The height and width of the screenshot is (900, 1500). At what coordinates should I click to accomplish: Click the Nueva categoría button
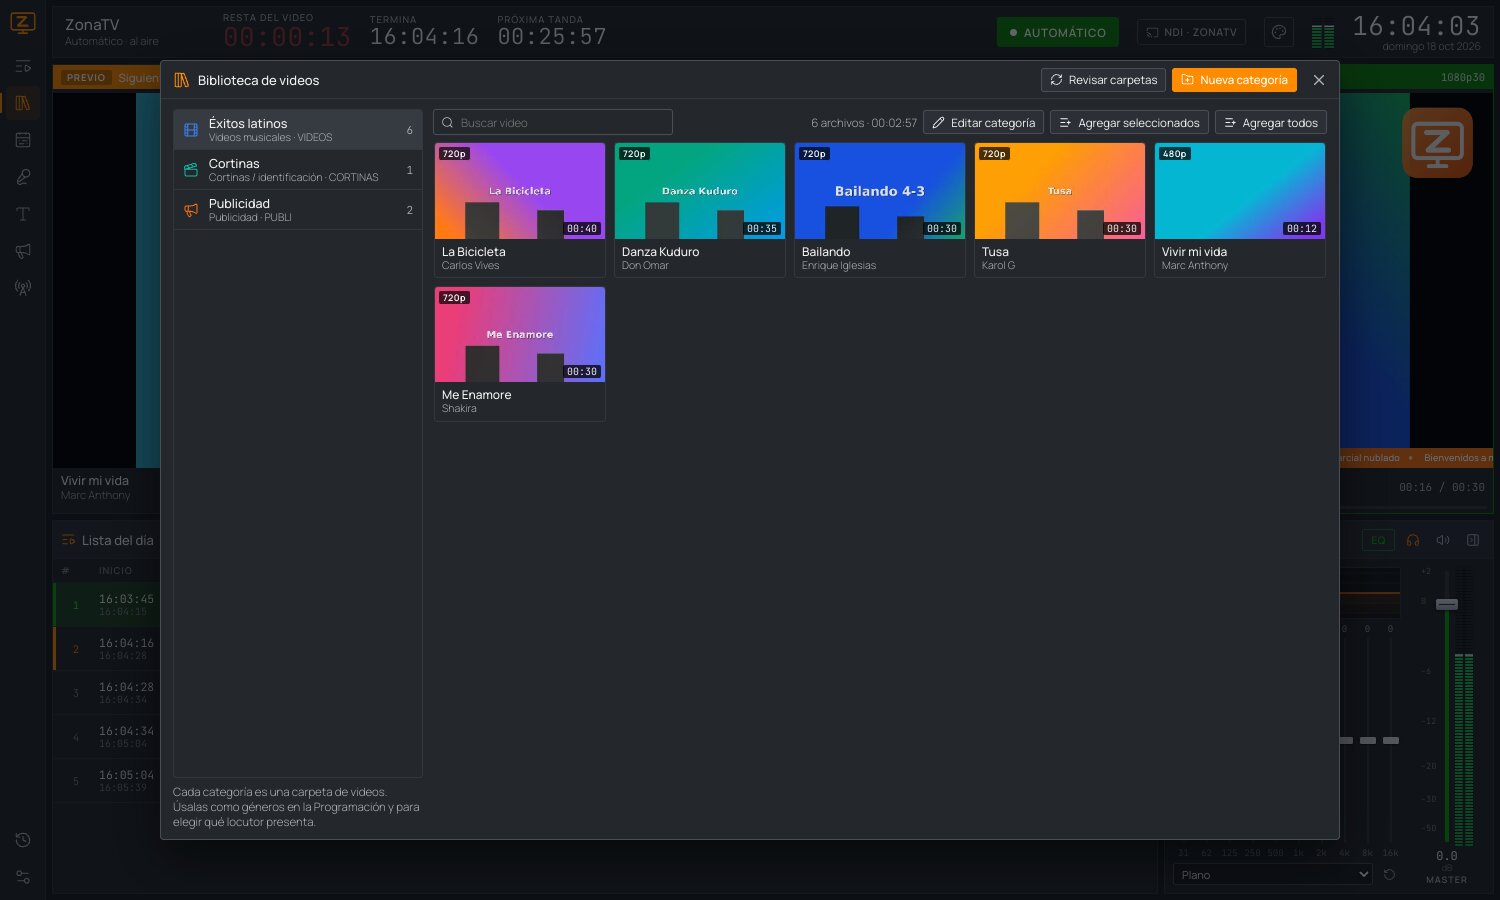[x=1234, y=80]
